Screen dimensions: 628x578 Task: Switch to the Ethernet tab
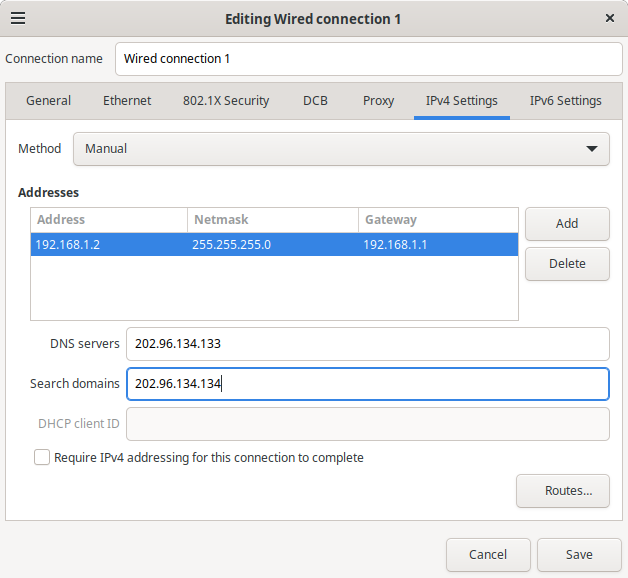click(127, 100)
